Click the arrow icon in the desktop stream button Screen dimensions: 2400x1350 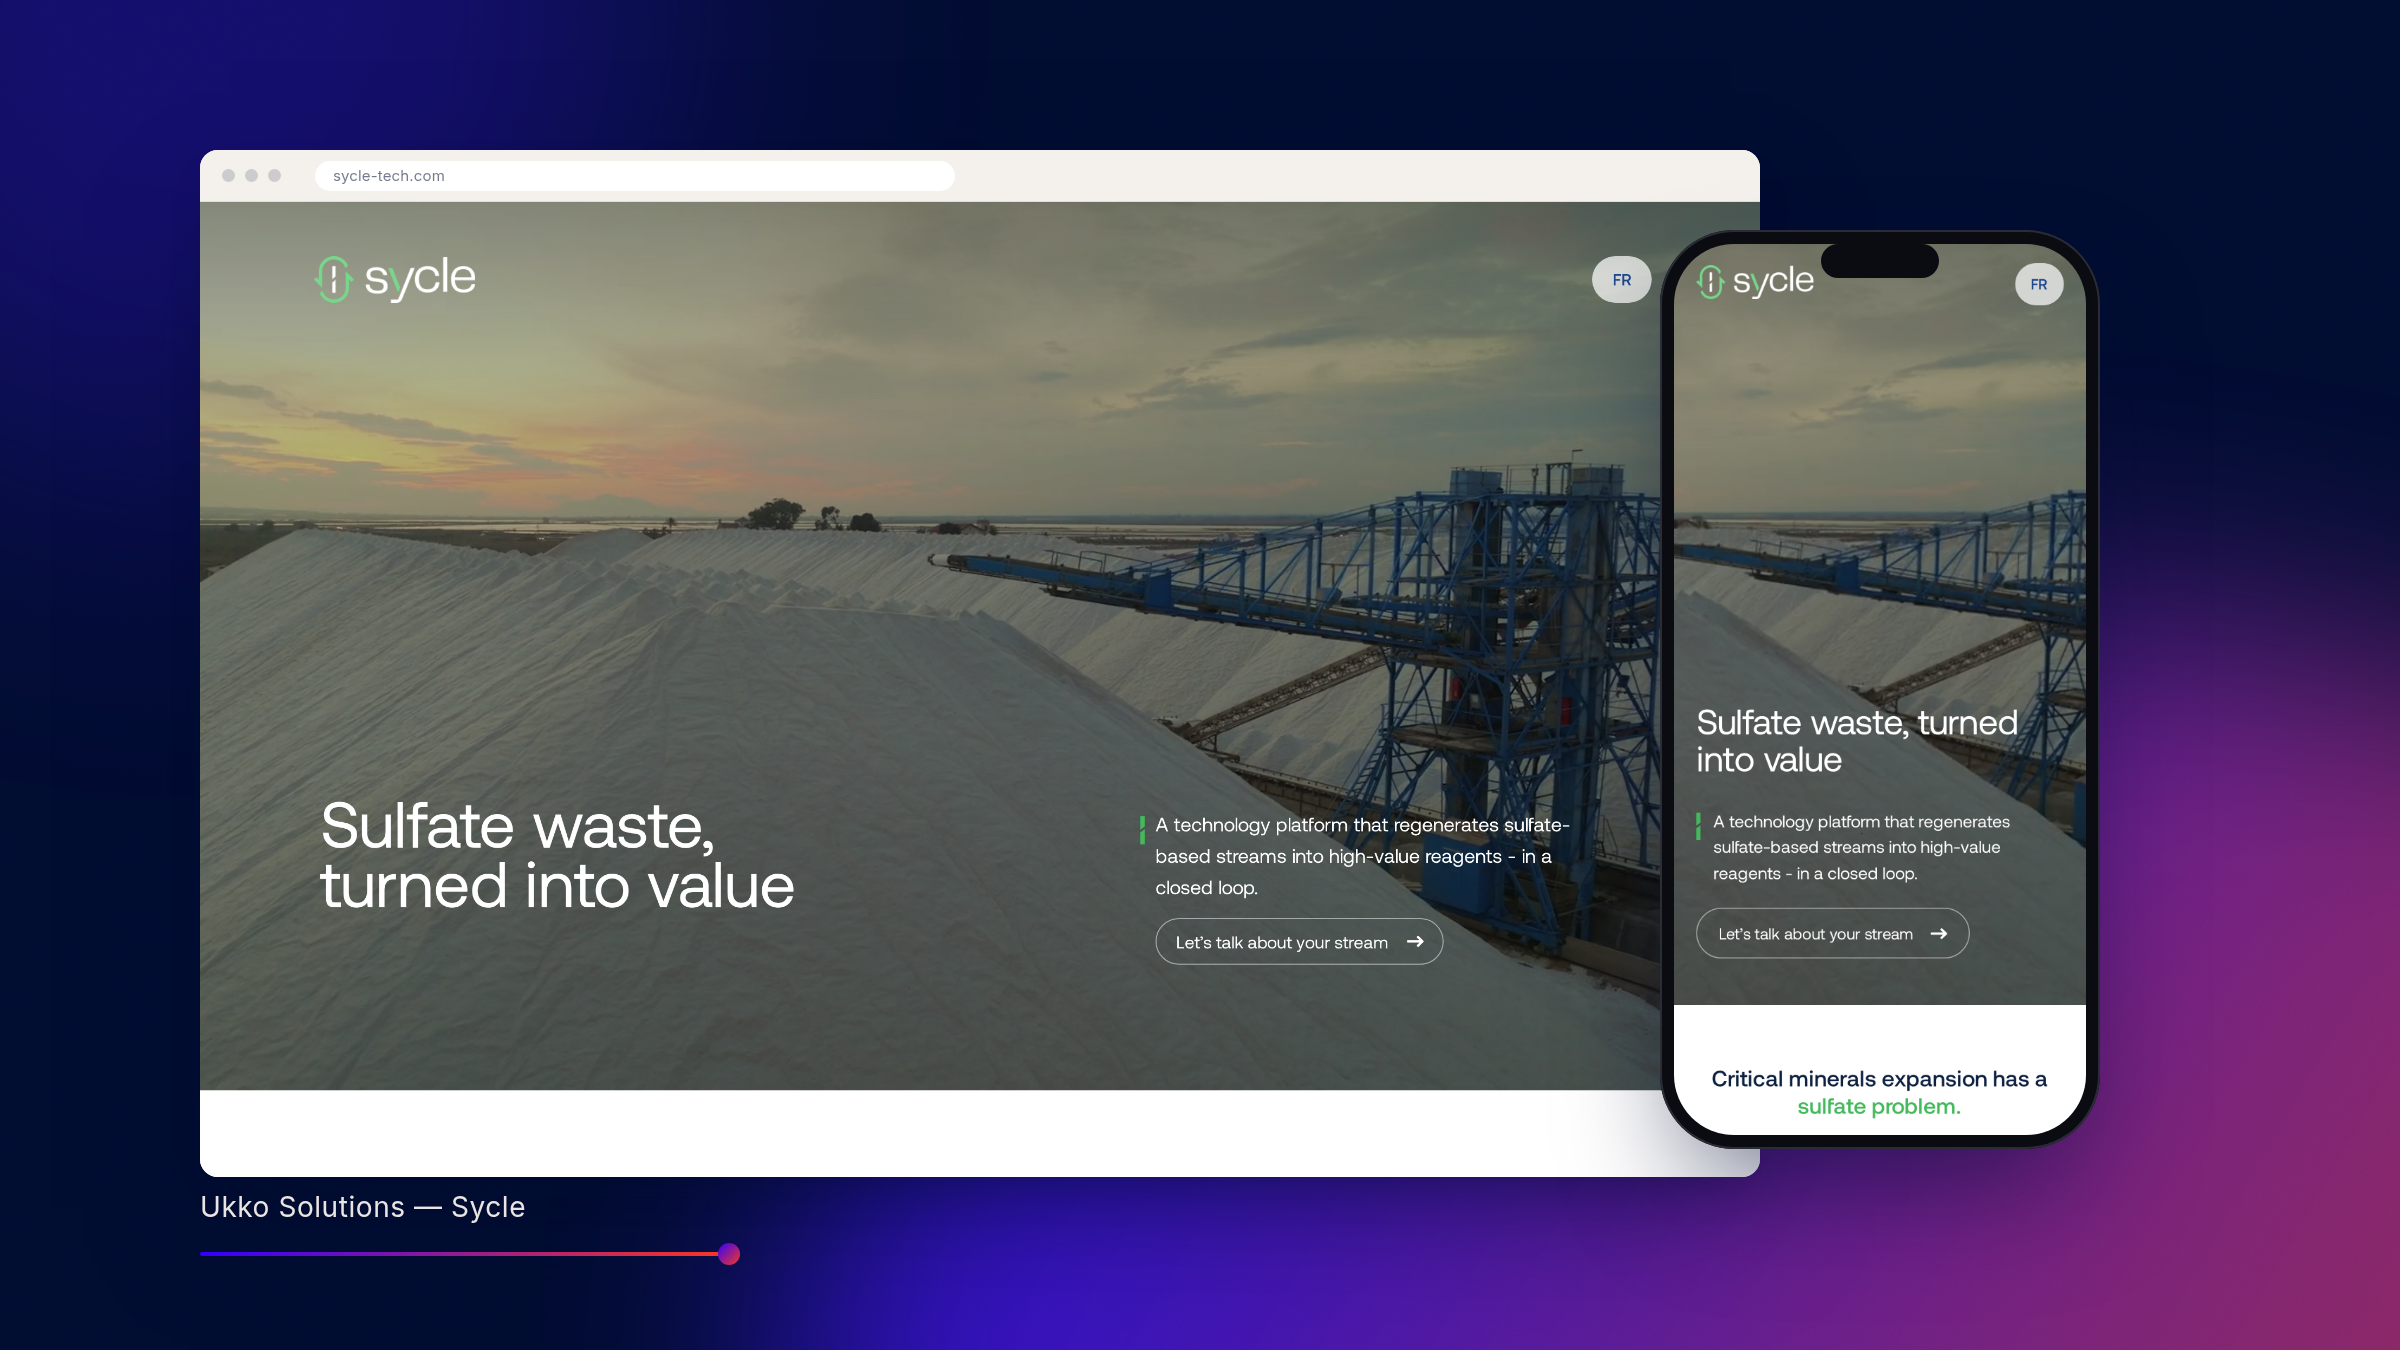click(x=1415, y=942)
